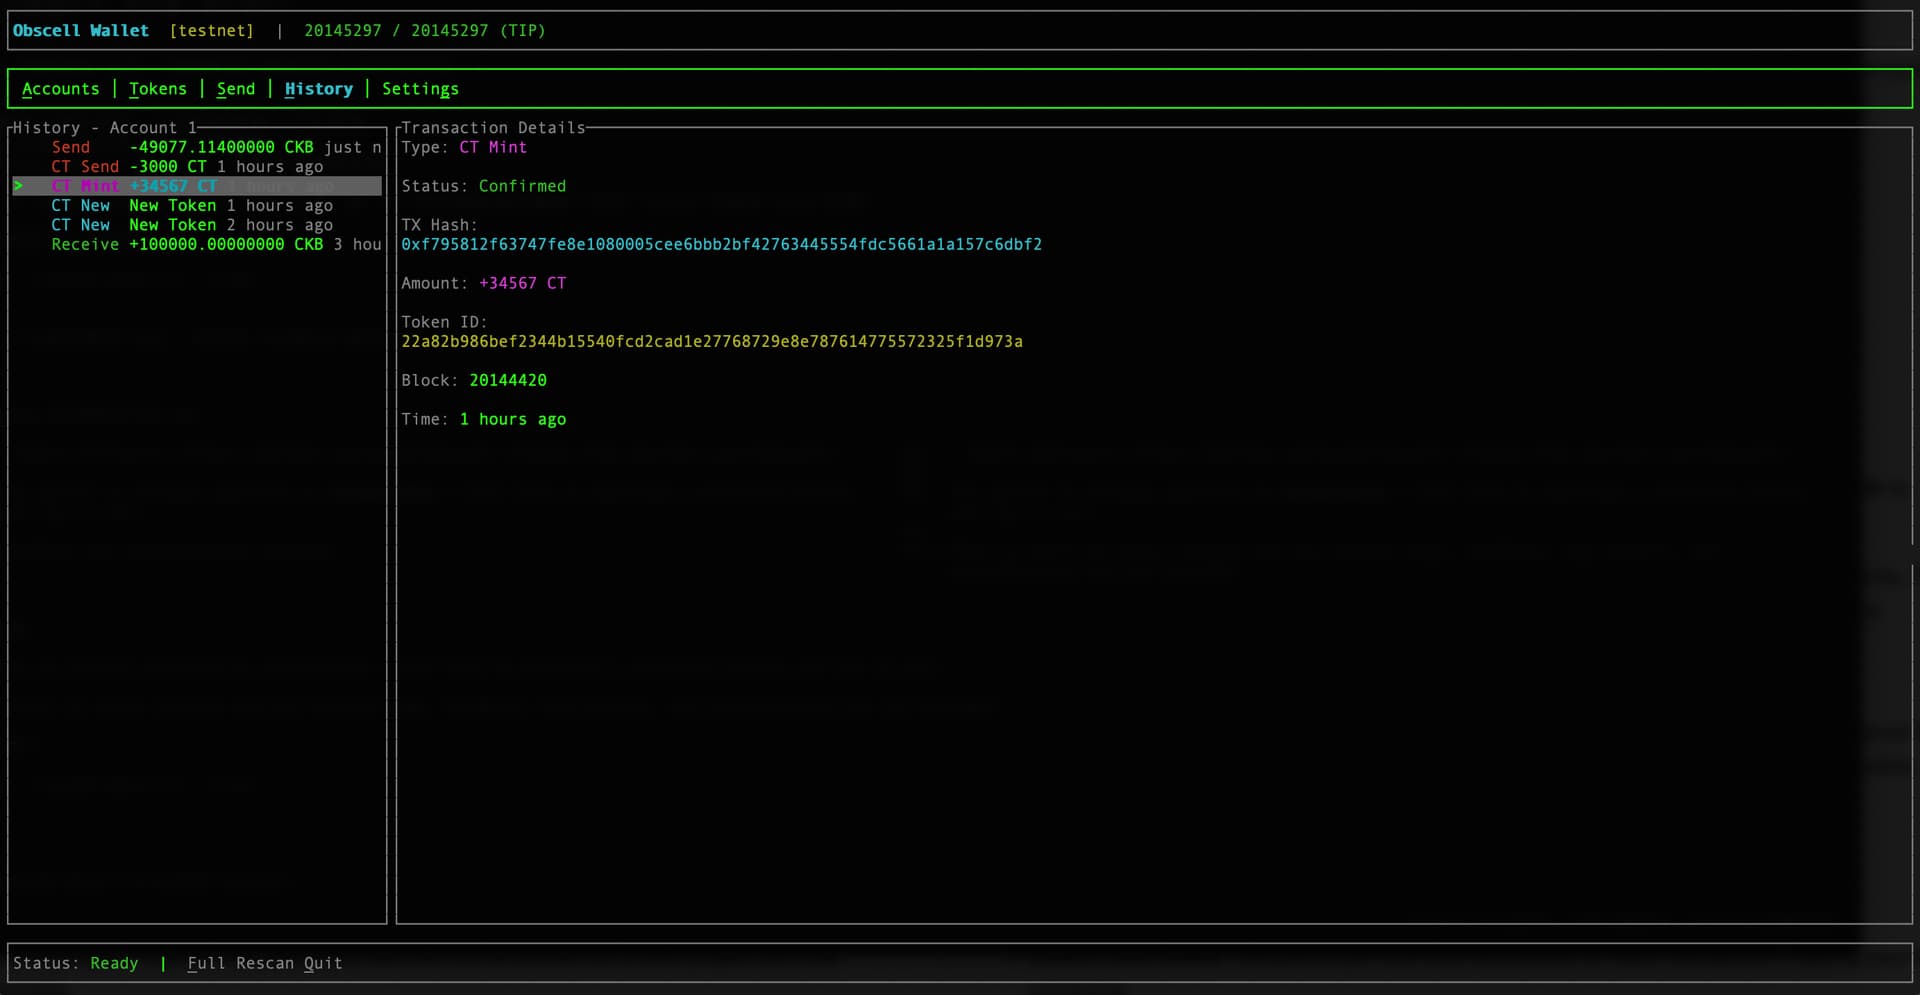Screen dimensions: 1920x995
Task: Select the History tab
Action: (318, 89)
